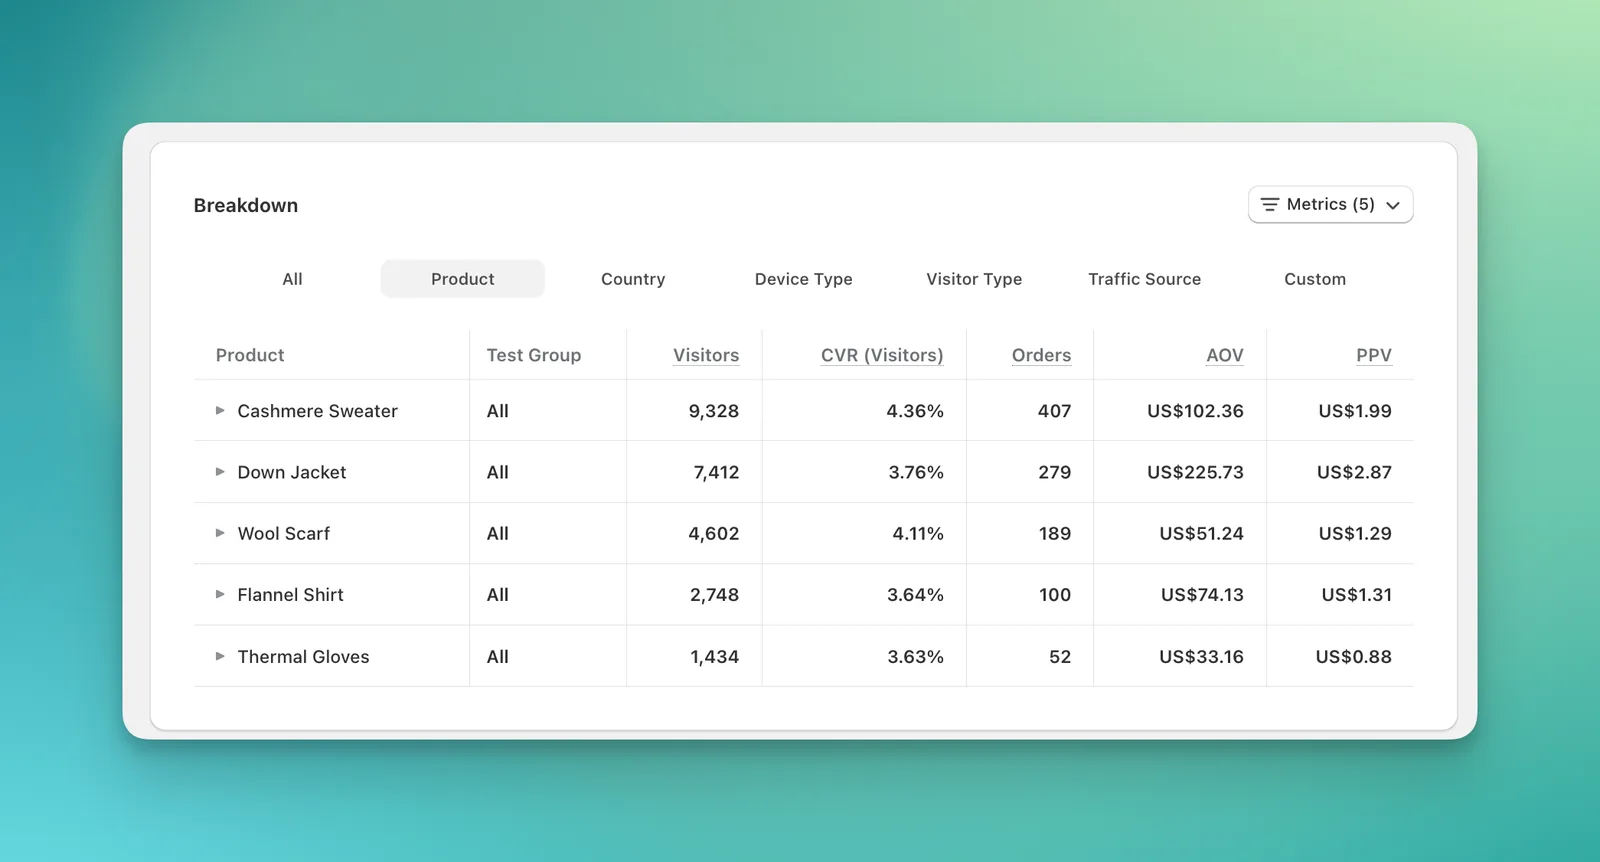Click the US$74.13 AOV value
Screen dimensions: 1600x862
pos(1202,594)
